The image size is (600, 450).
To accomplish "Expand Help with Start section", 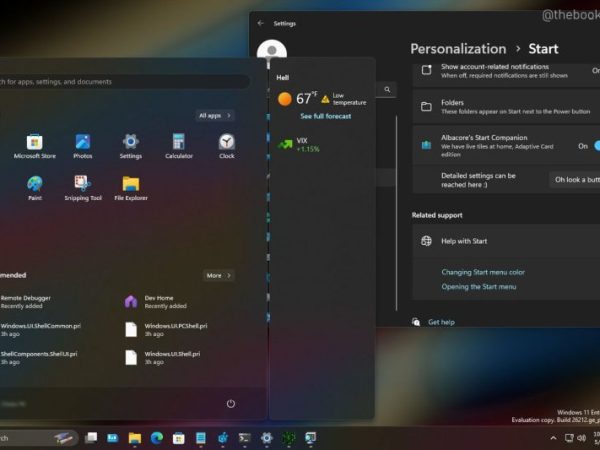I will (x=506, y=241).
